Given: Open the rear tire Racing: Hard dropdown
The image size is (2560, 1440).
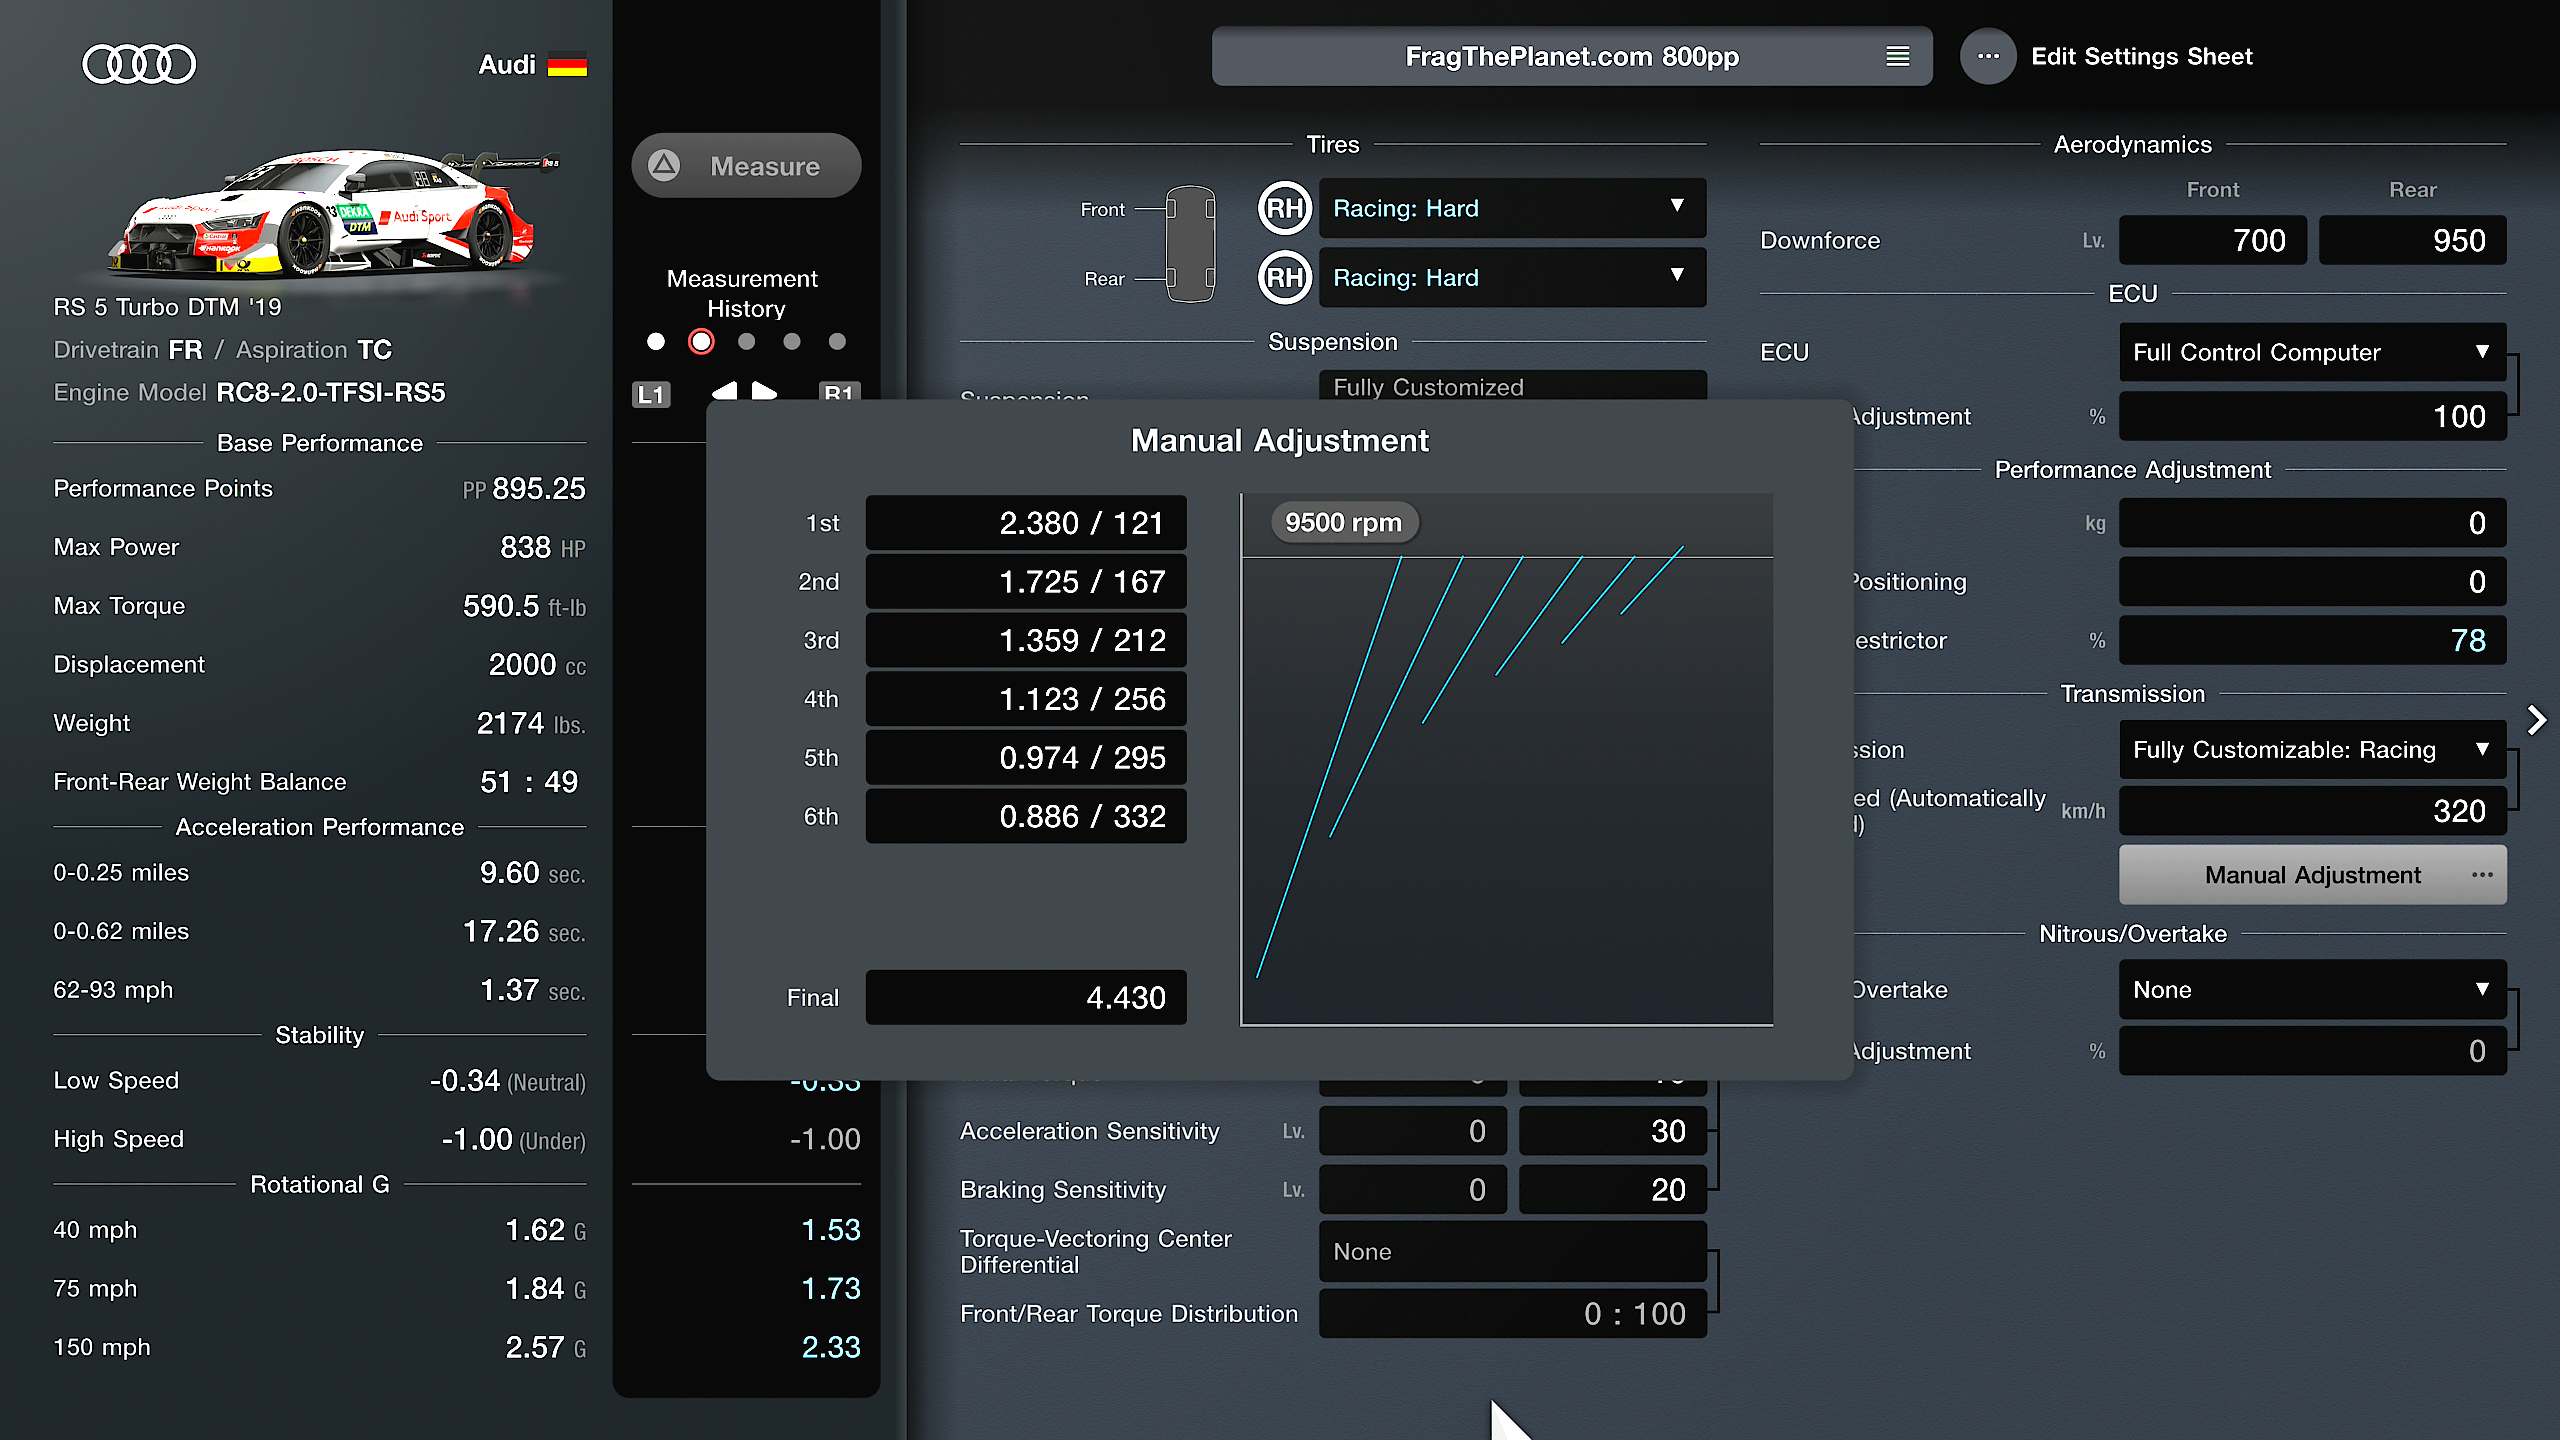Looking at the screenshot, I should (x=1512, y=277).
